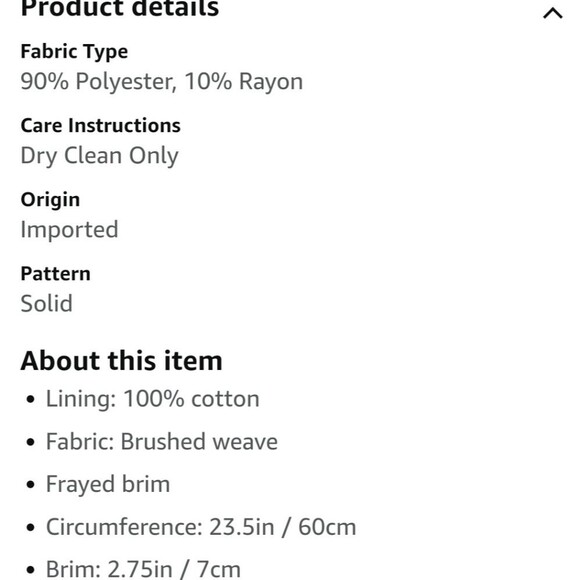Select the Circumference 23.5in / 60cm line
580x580 pixels.
[201, 527]
